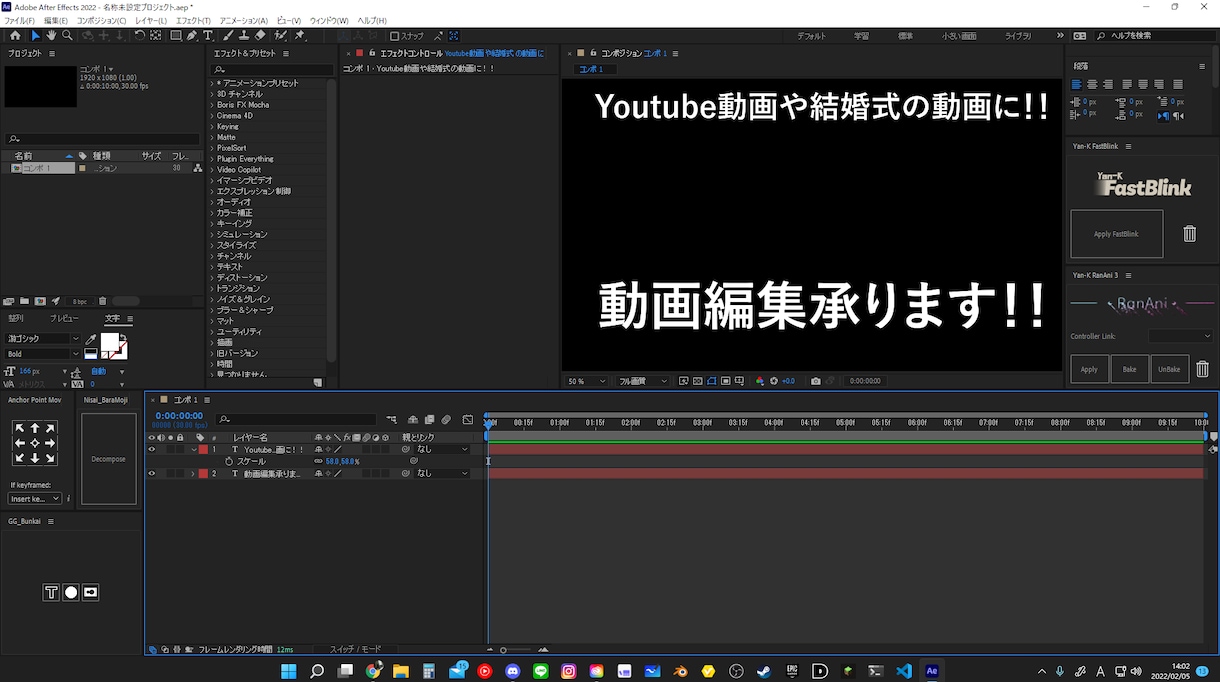Switch to the 標準 workspace

(905, 36)
